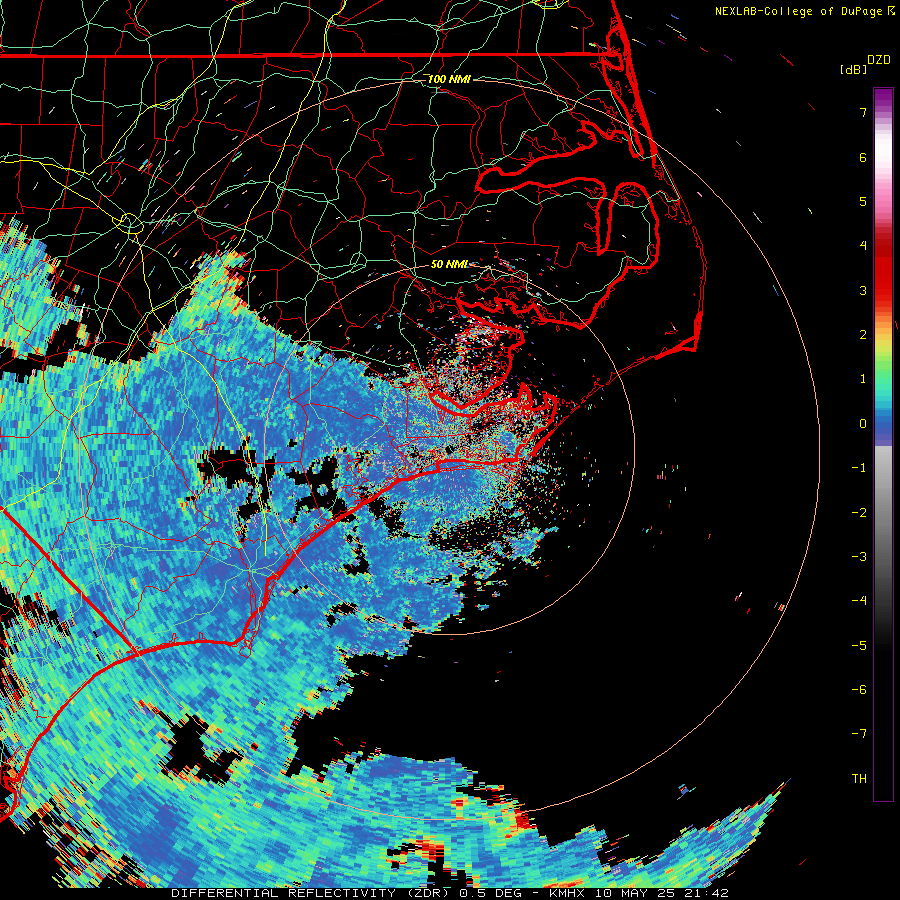Click the -5 value on ZDR scale
The width and height of the screenshot is (900, 900).
click(859, 646)
